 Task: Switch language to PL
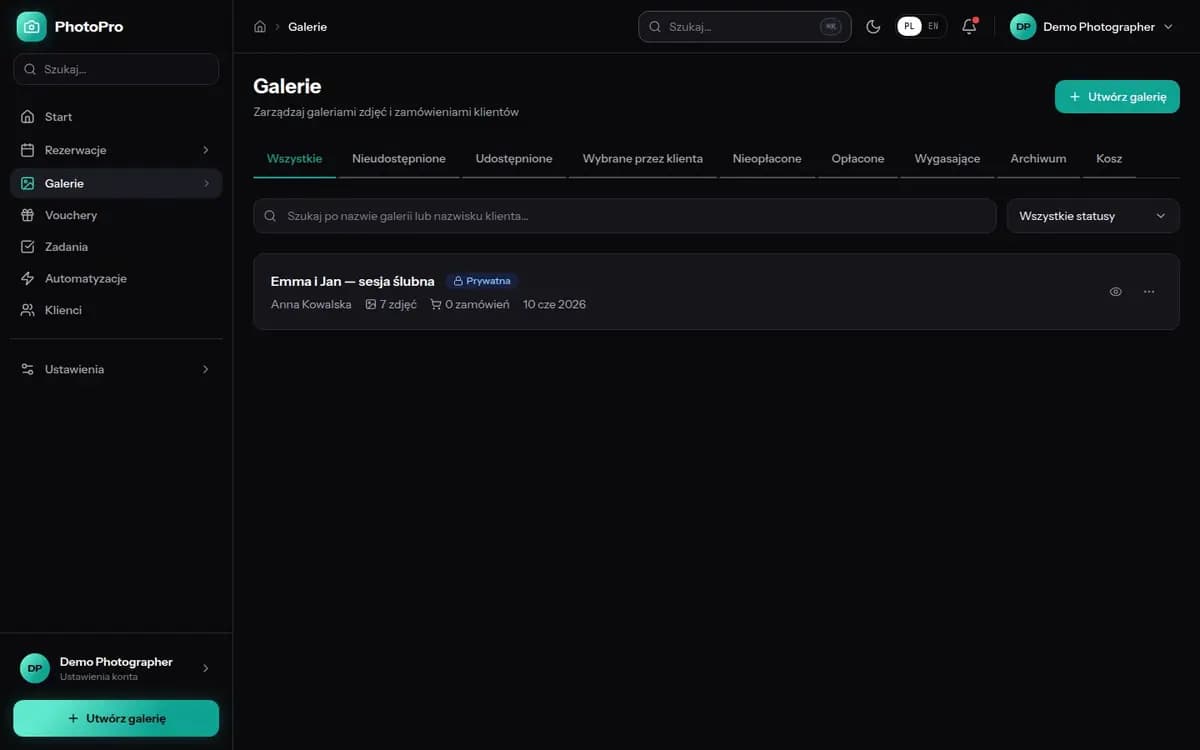[x=909, y=27]
